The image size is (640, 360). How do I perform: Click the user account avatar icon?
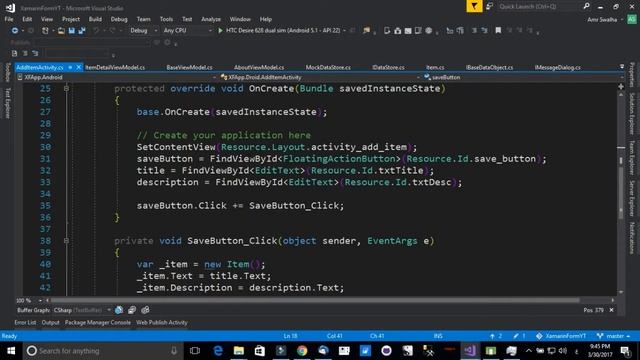click(632, 19)
